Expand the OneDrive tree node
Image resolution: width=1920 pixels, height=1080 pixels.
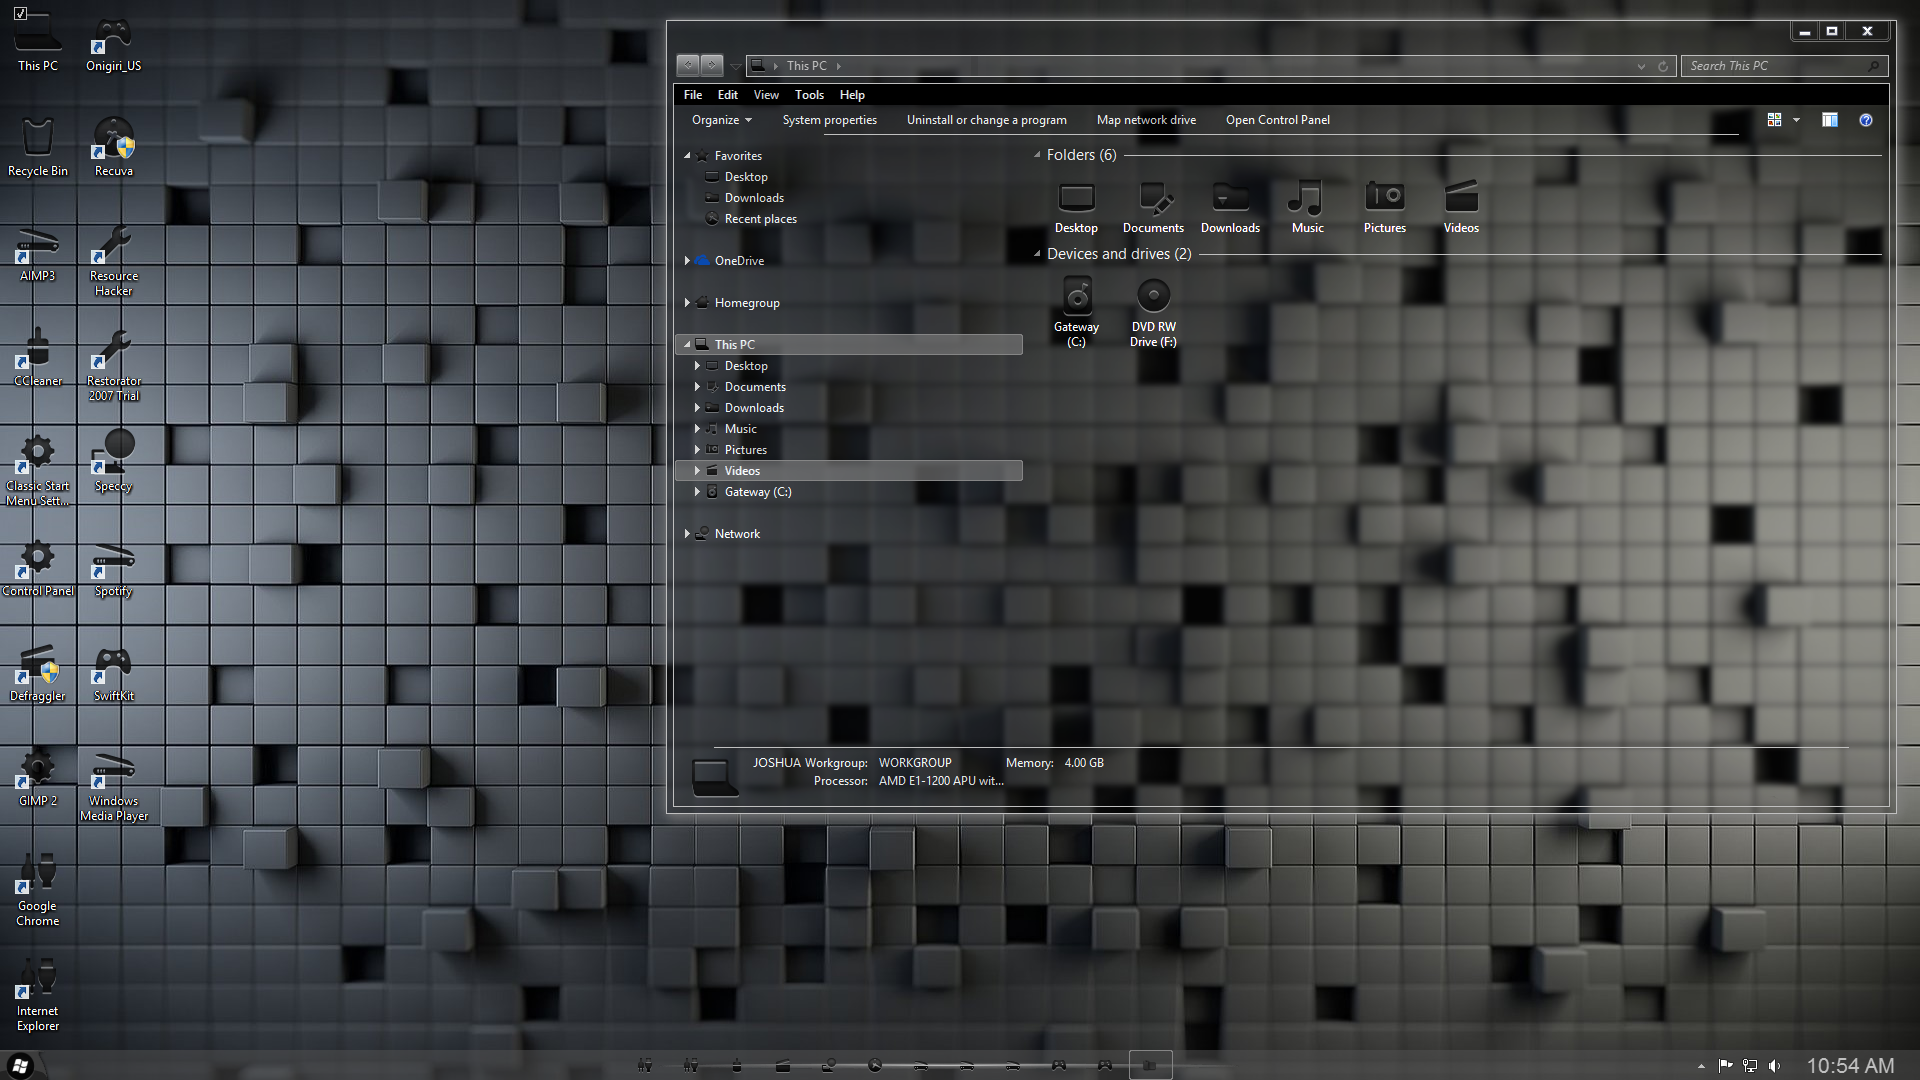687,261
